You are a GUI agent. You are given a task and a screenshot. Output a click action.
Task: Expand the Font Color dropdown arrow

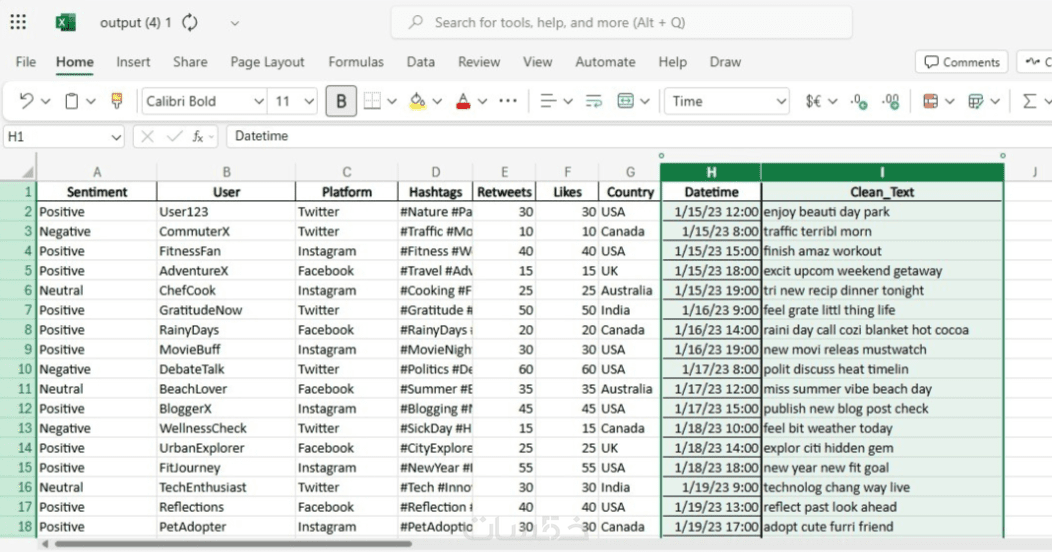(482, 102)
